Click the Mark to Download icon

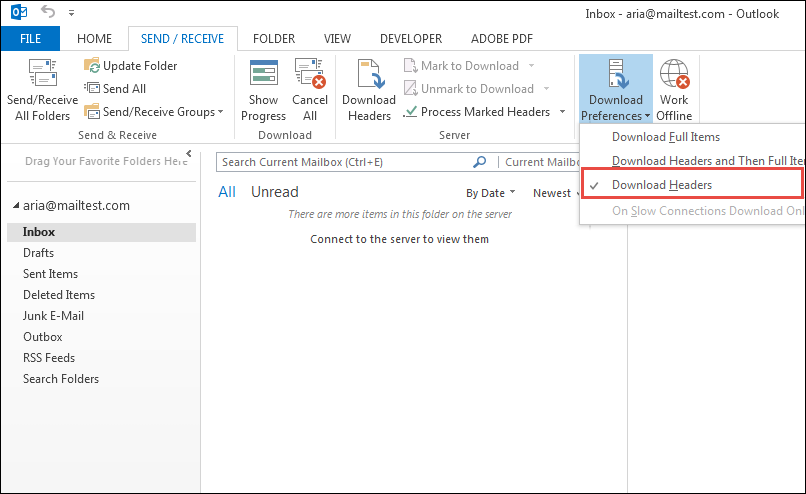pos(410,66)
